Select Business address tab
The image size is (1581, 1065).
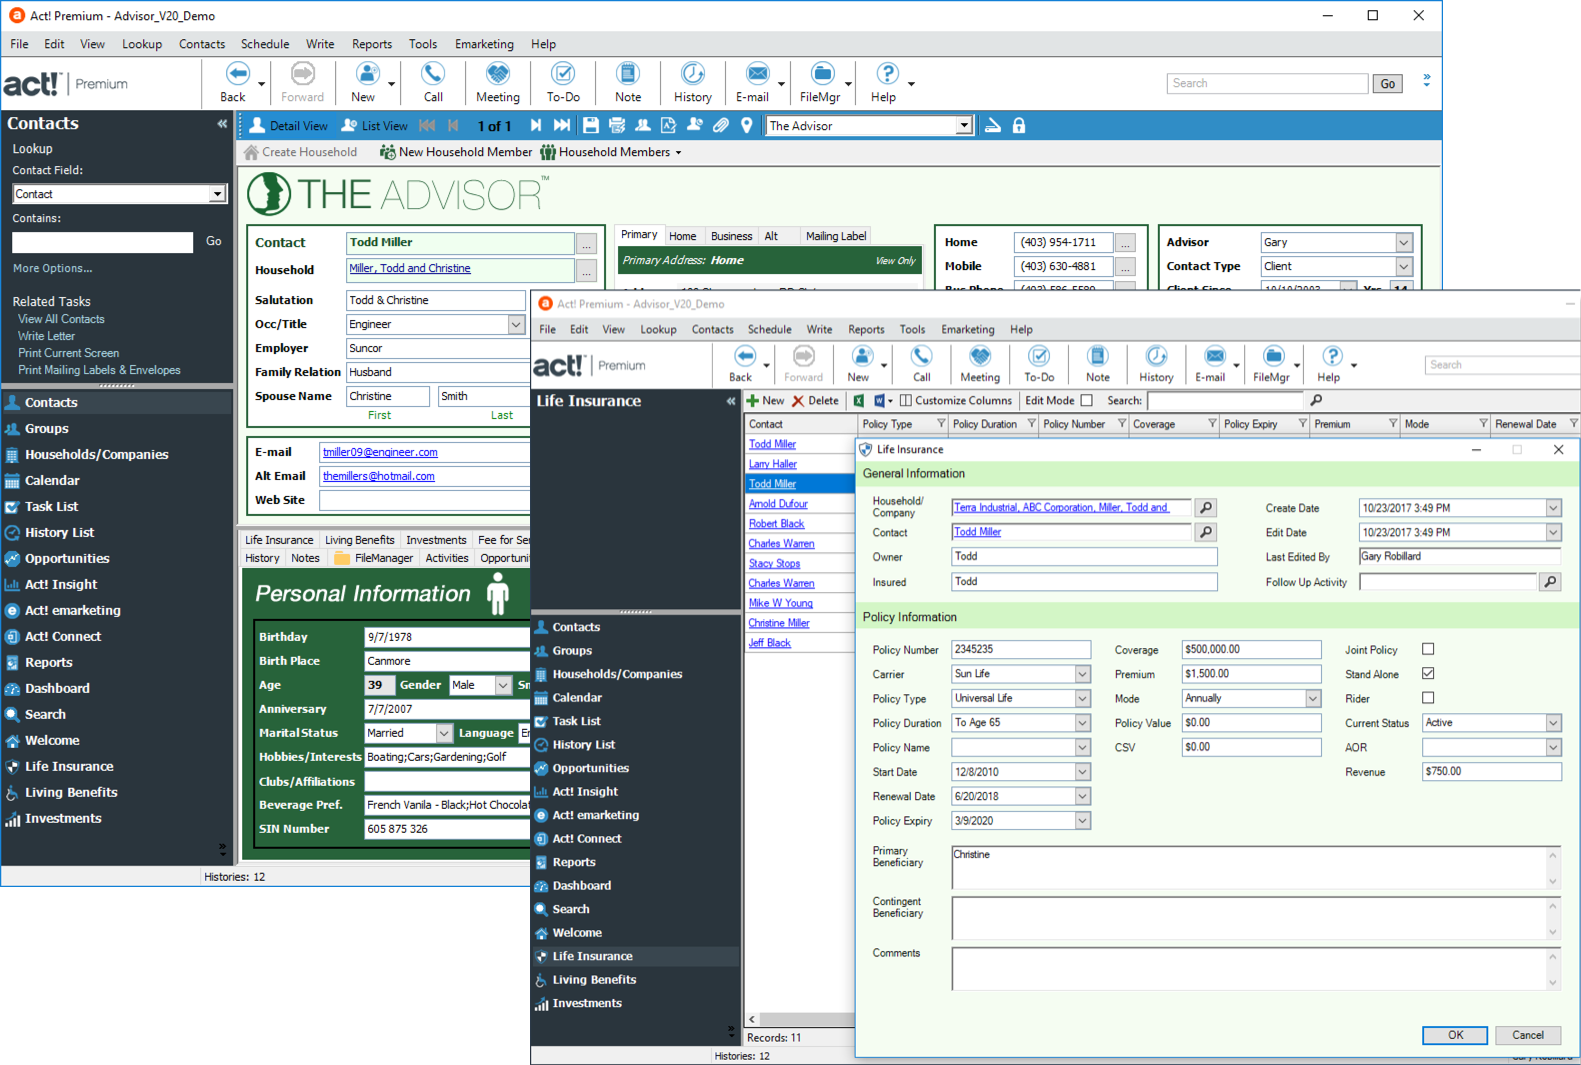tap(731, 236)
